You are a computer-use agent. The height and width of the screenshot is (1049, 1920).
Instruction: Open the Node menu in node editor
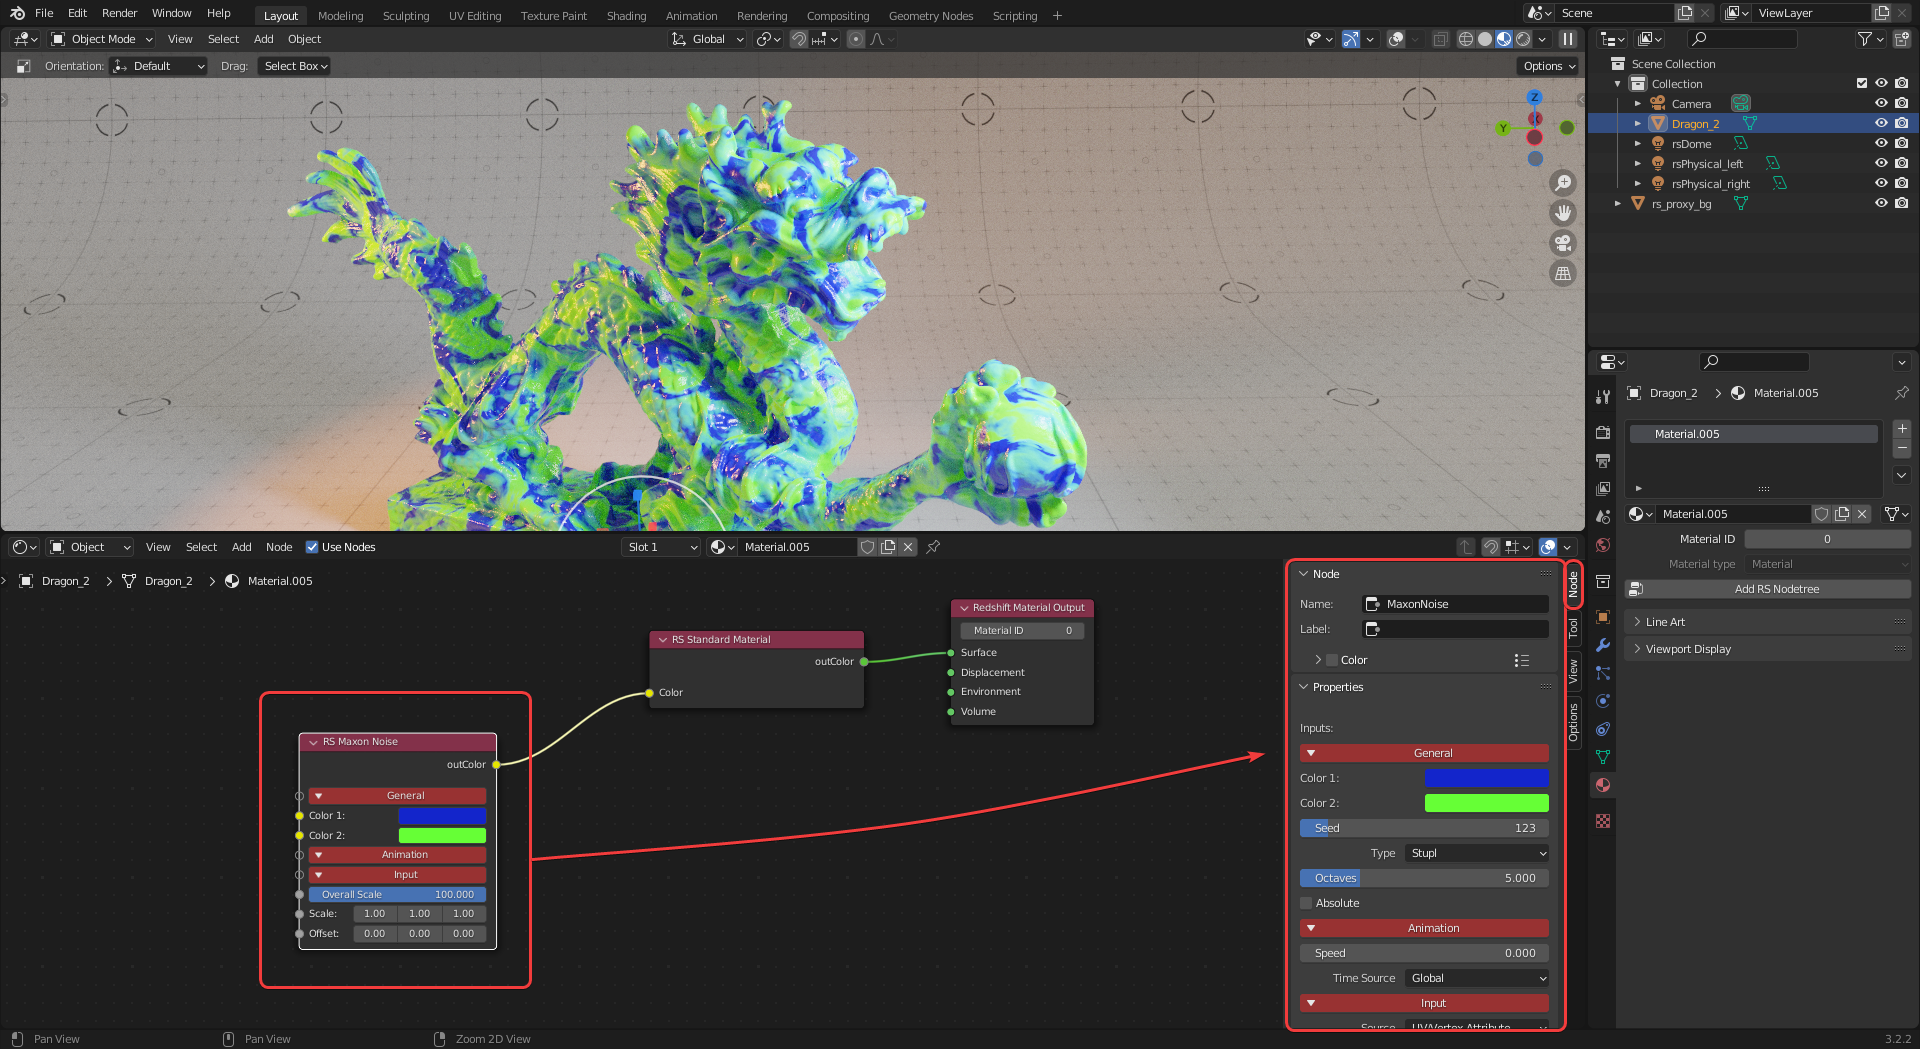tap(279, 547)
